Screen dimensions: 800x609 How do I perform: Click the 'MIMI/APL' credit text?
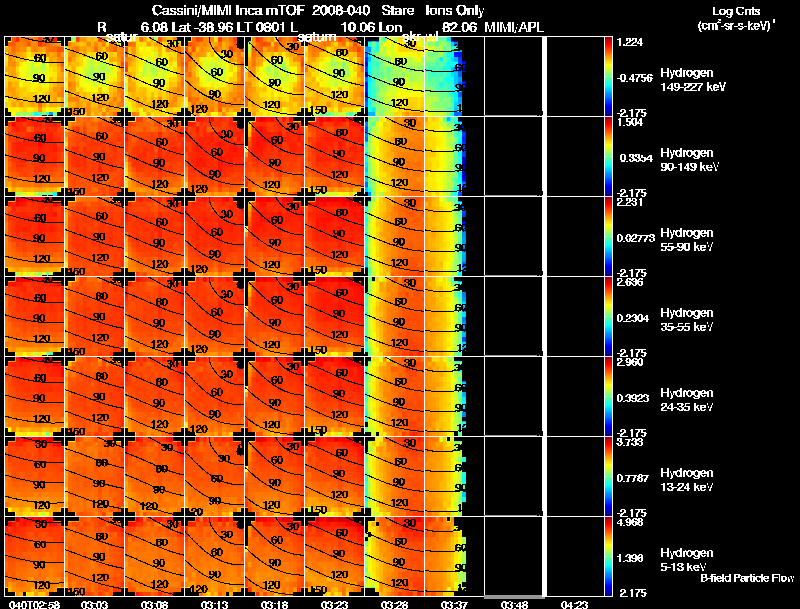tap(514, 28)
